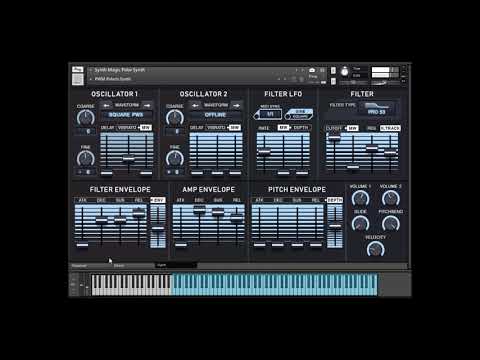Click the Kontakt header Tune knob

point(344,71)
